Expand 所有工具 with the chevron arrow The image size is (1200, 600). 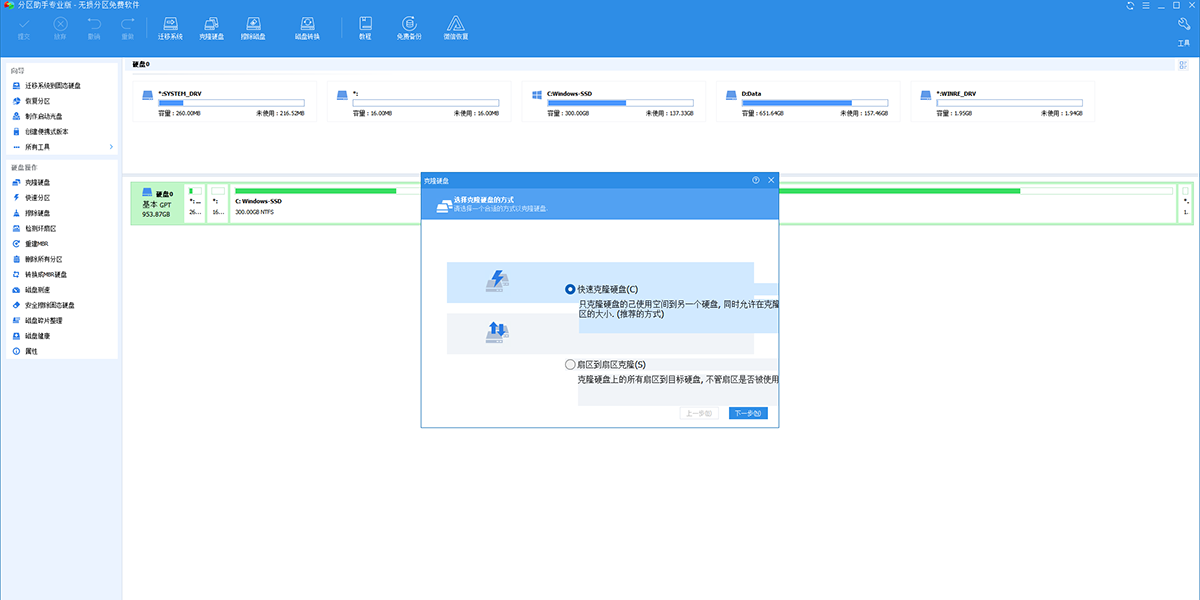111,147
